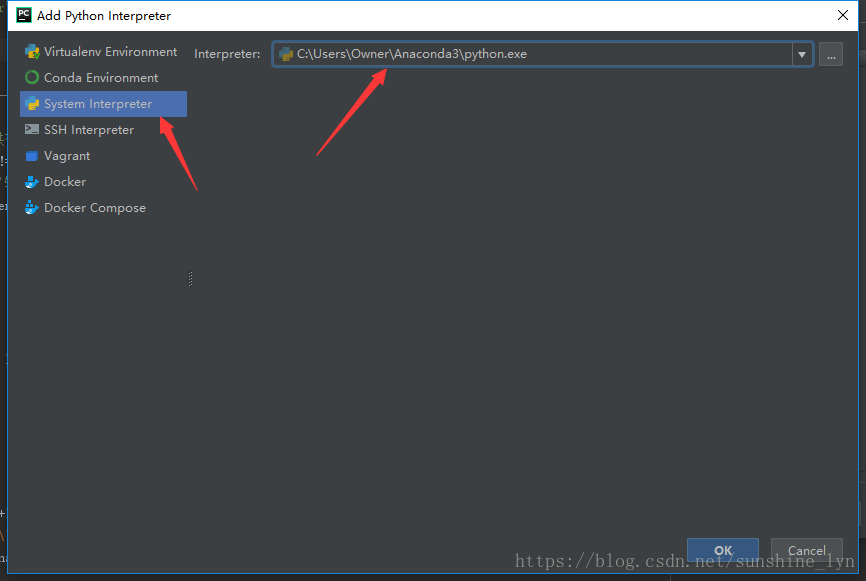866x581 pixels.
Task: Select System Interpreter option
Action: pyautogui.click(x=103, y=104)
